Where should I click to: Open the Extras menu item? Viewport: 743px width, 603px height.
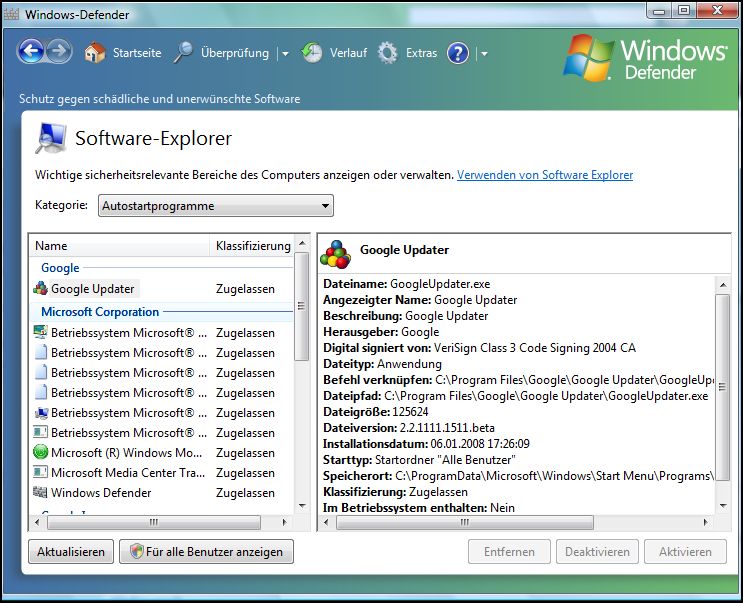click(421, 53)
